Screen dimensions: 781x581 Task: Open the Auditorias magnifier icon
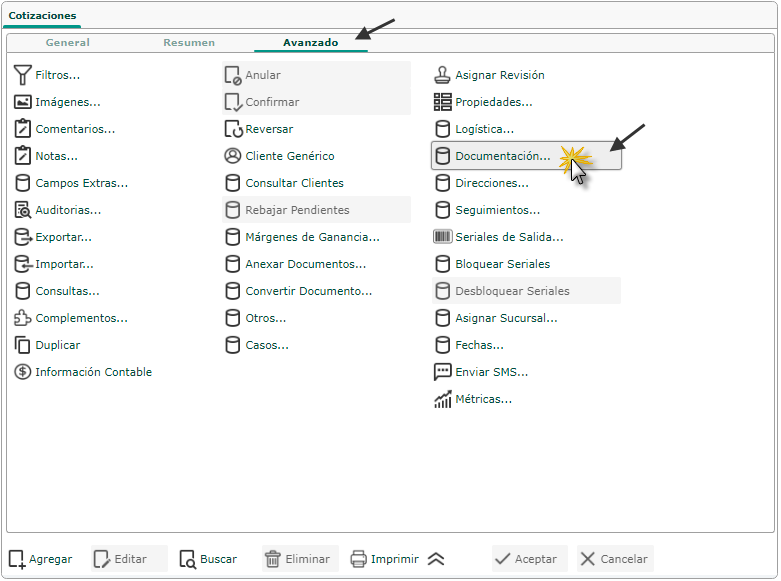(22, 210)
